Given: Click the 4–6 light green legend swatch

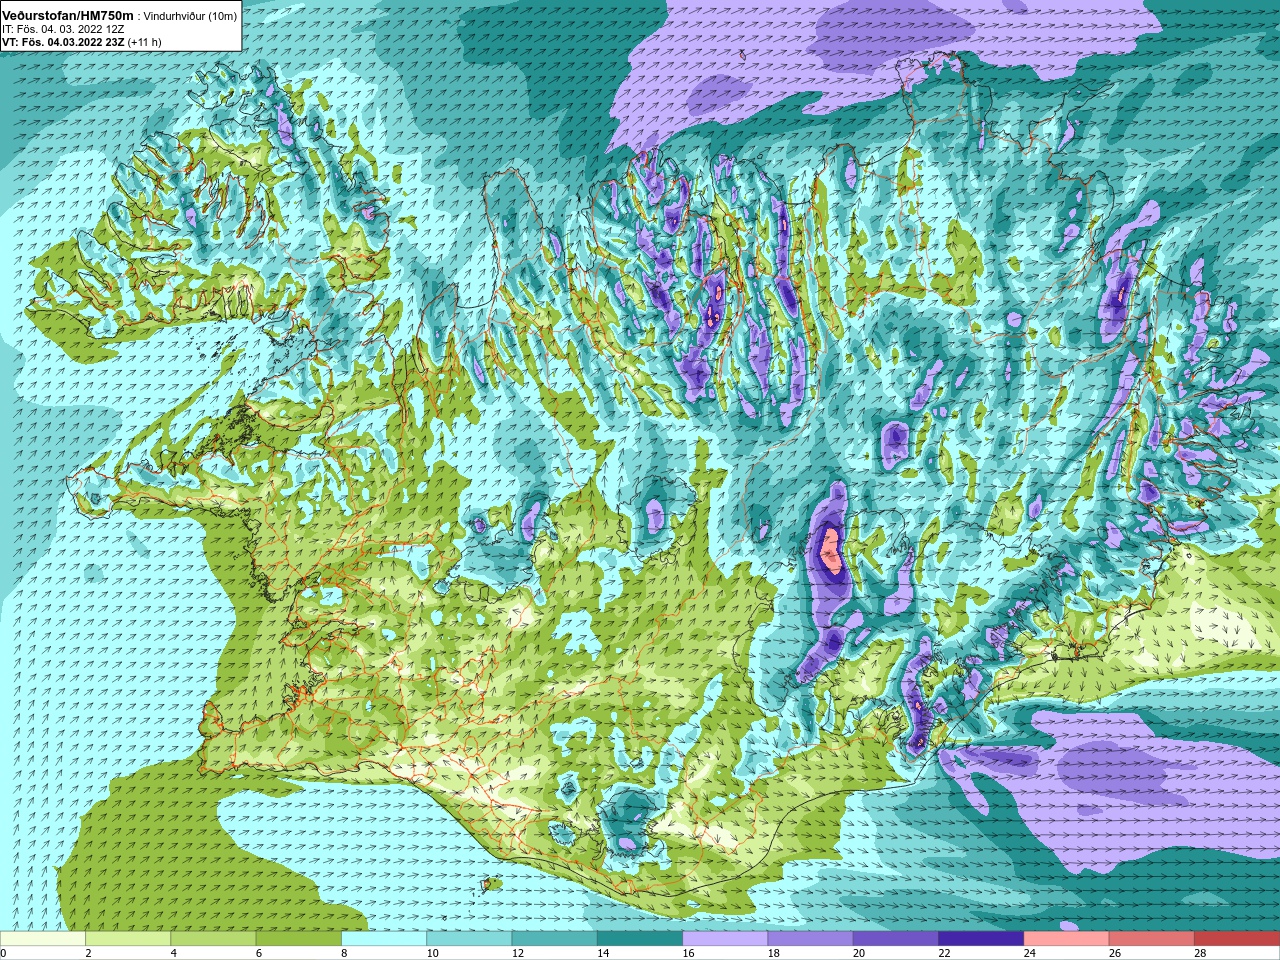Looking at the screenshot, I should pos(213,939).
